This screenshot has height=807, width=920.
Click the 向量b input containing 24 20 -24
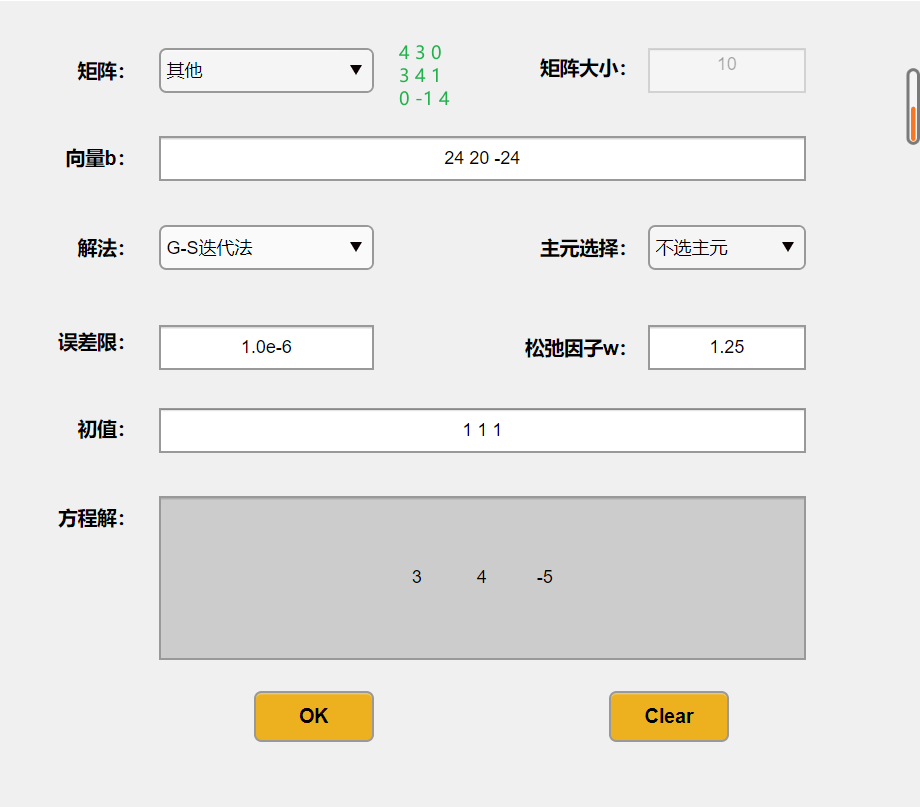[481, 158]
